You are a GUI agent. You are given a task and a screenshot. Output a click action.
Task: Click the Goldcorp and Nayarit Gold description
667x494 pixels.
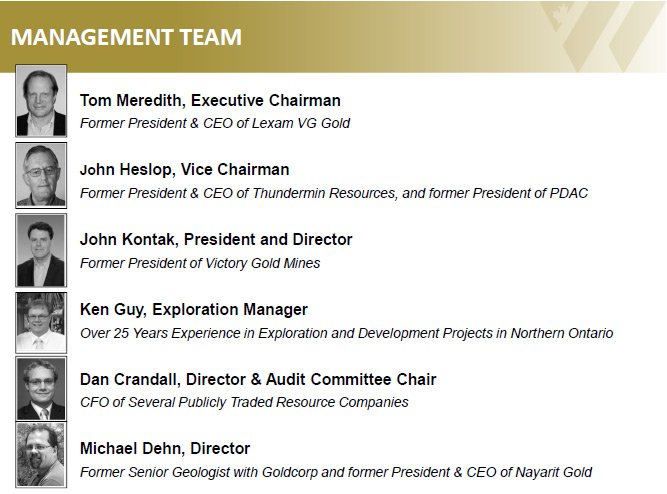pyautogui.click(x=336, y=472)
